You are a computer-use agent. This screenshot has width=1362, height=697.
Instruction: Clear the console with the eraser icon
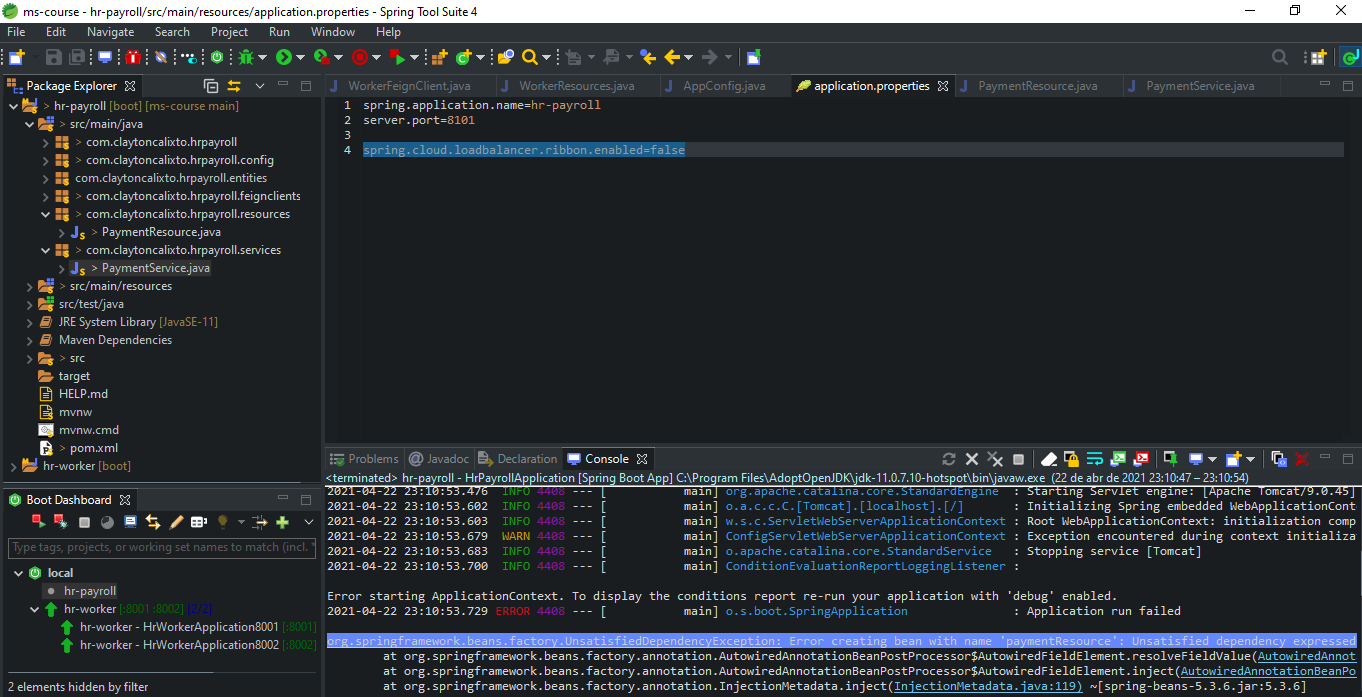click(1048, 459)
